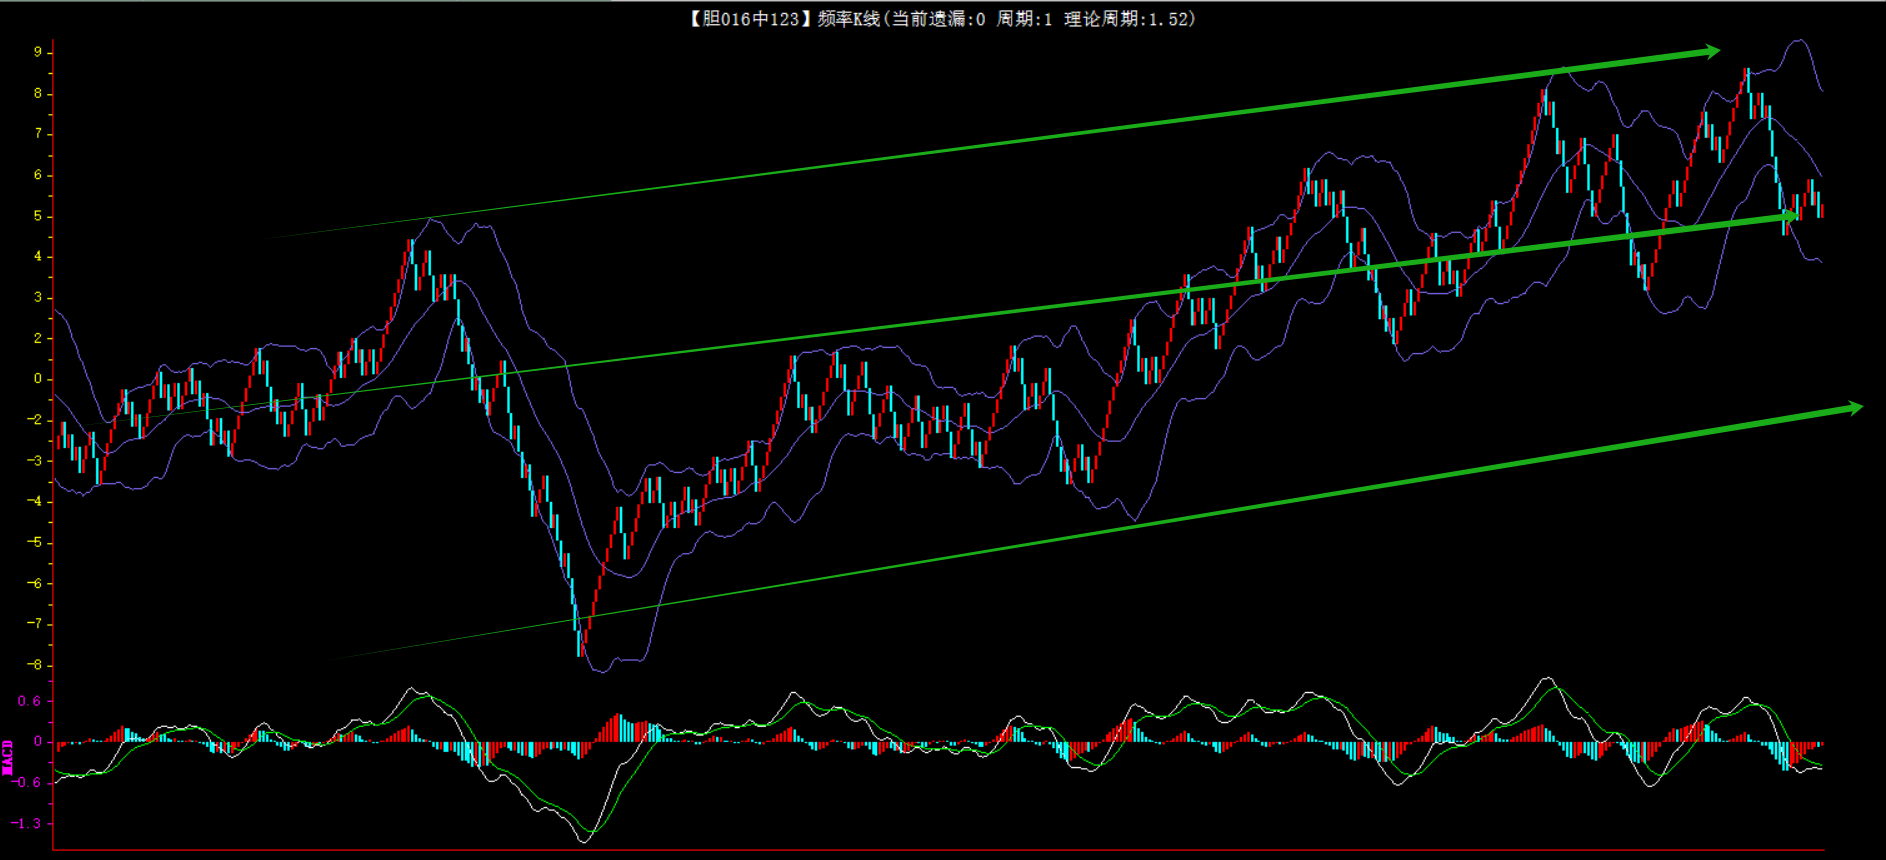
Task: Click the 周期:1 value in the chart title
Action: (x=1024, y=19)
